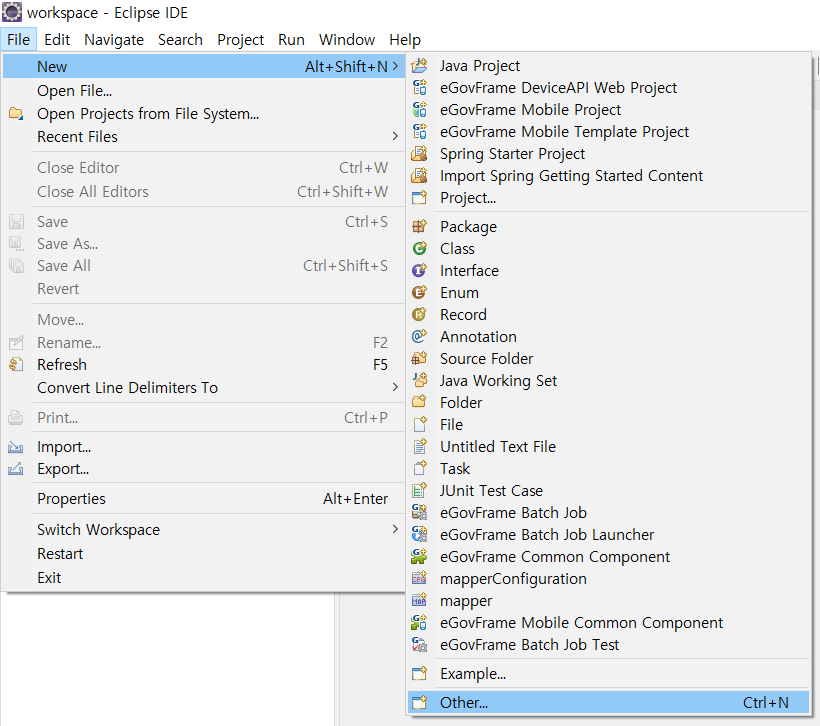The width and height of the screenshot is (820, 726).
Task: Click eGovFrame Mobile Template Project icon
Action: (419, 132)
